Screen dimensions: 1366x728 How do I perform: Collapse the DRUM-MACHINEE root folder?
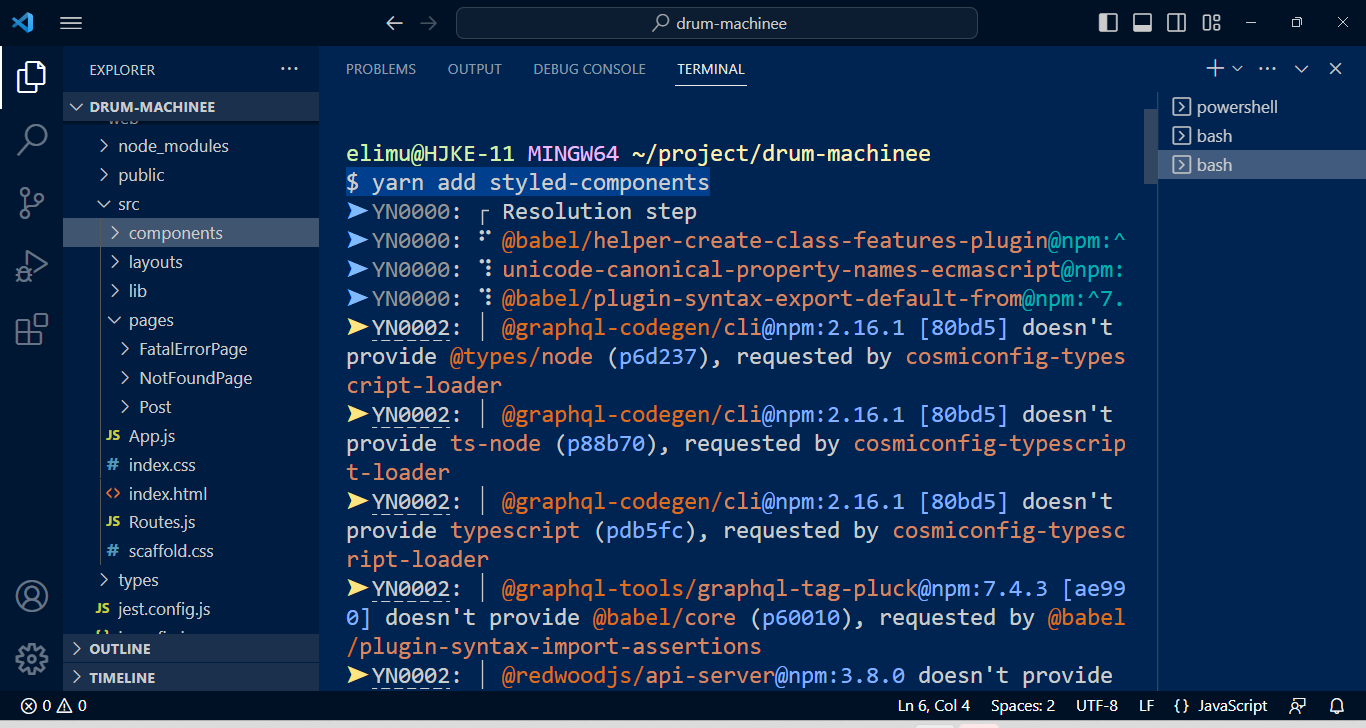click(191, 107)
